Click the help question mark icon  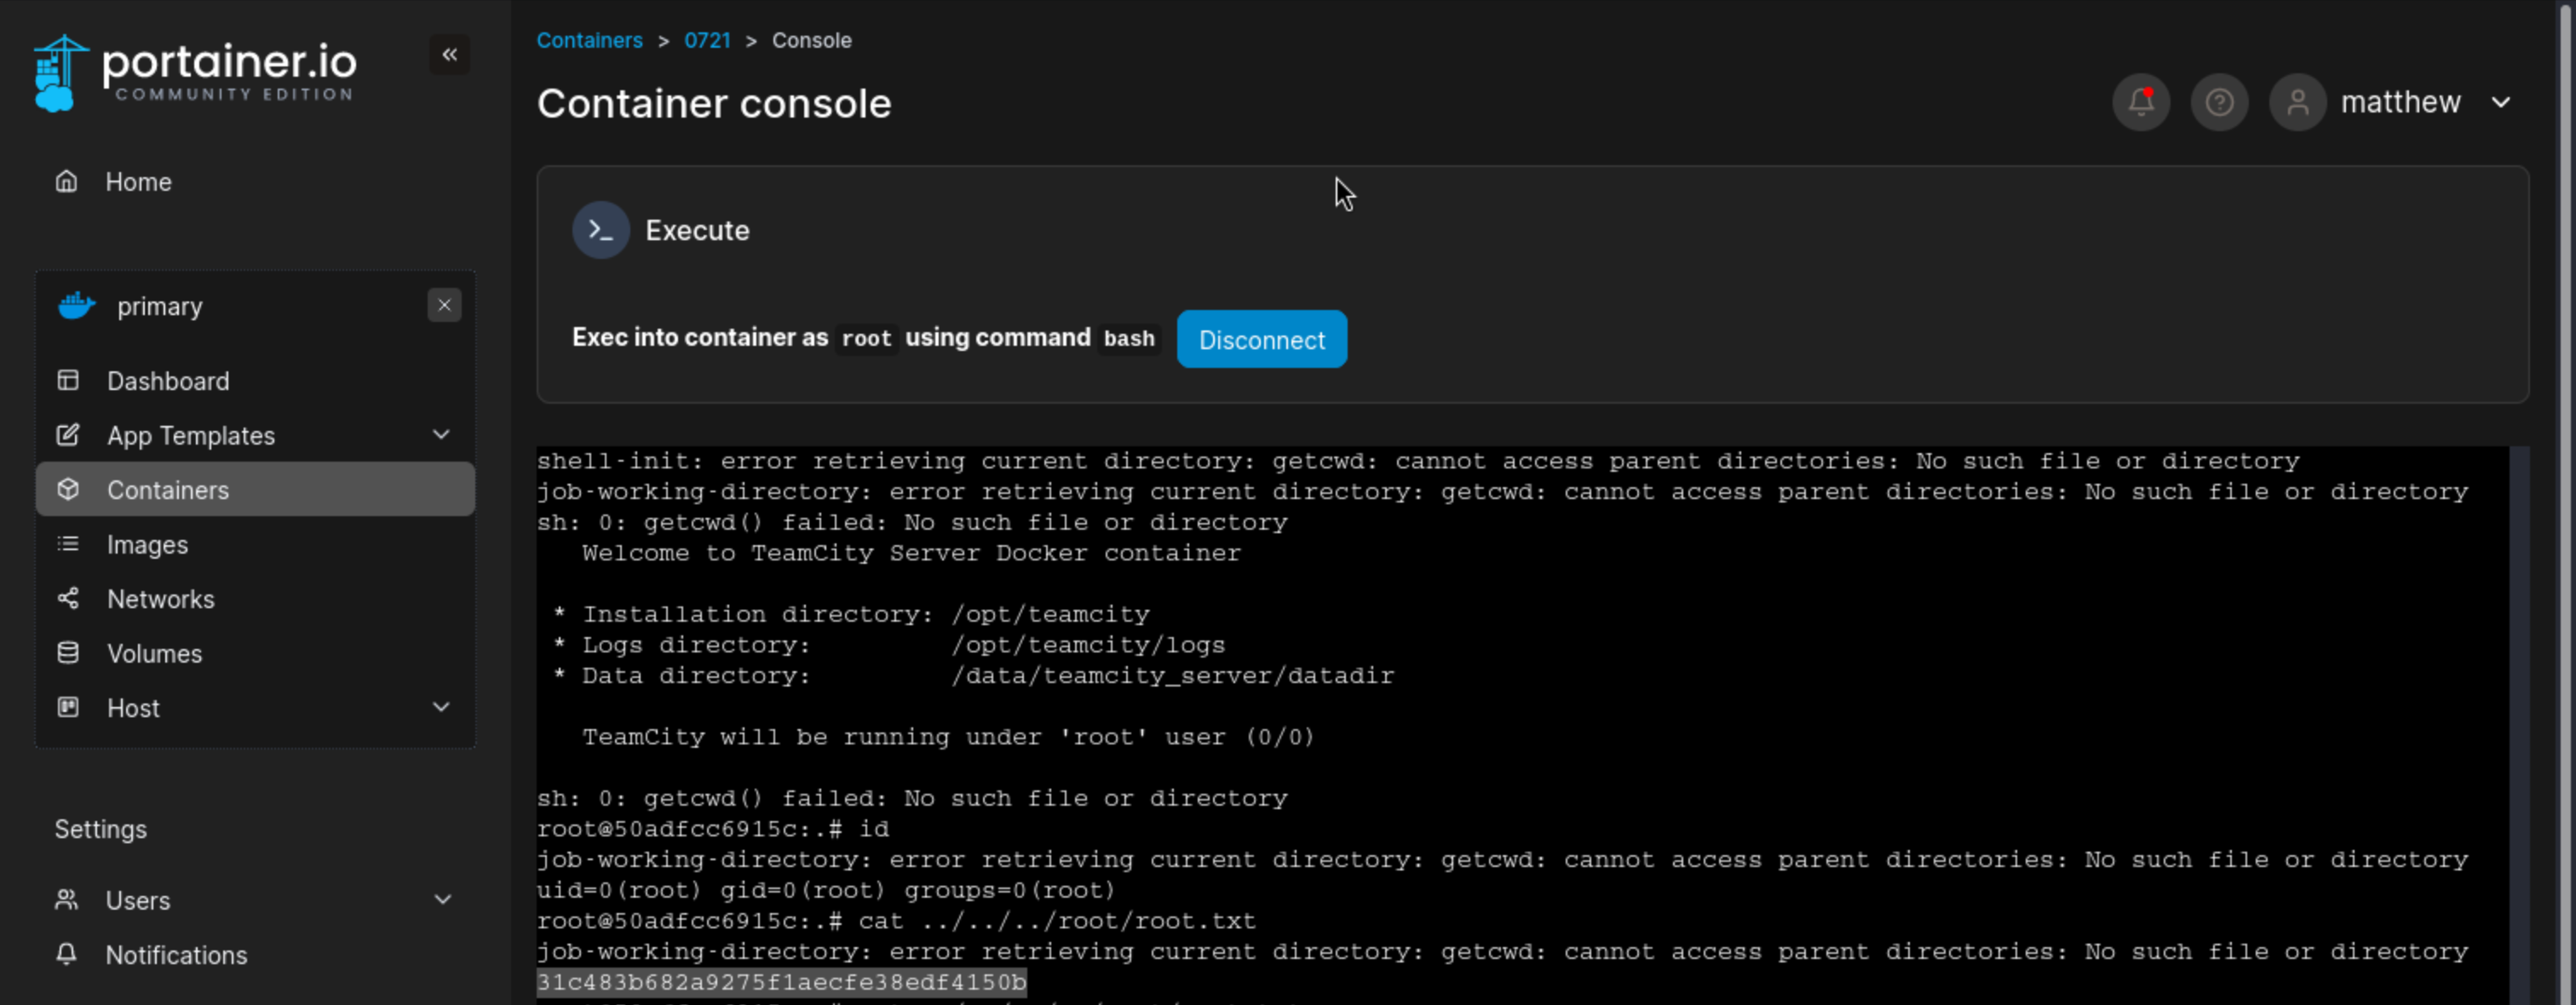2219,102
